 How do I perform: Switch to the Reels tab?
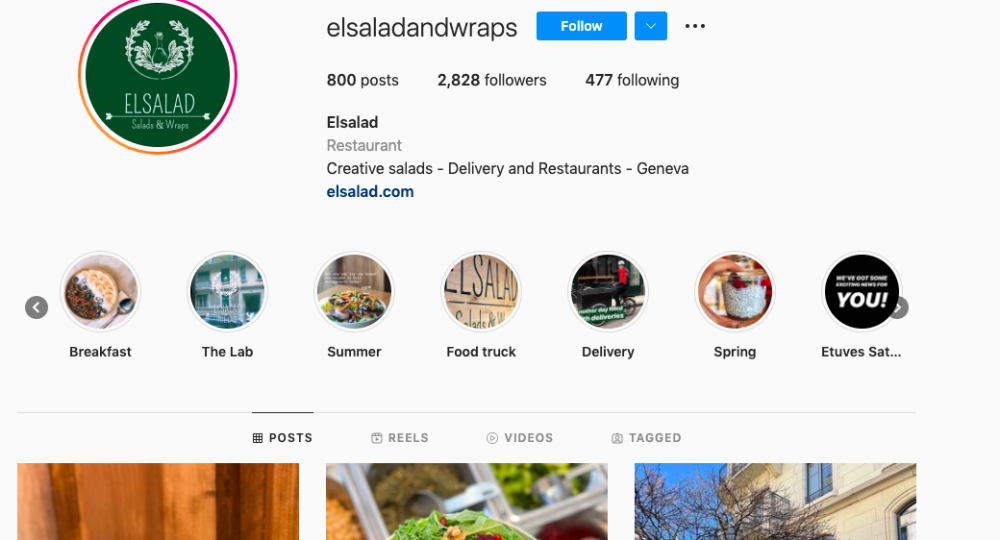pos(400,438)
